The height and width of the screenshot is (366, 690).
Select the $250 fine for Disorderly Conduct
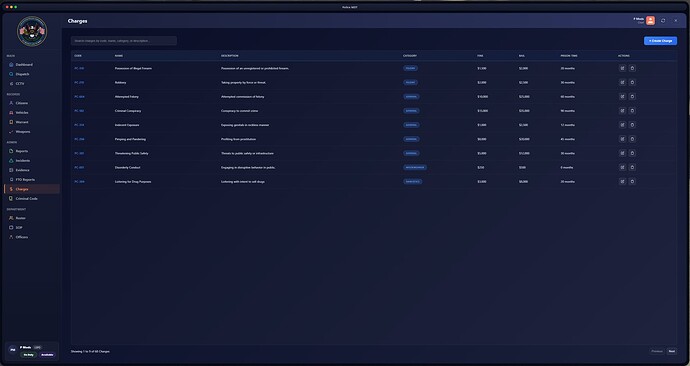(x=481, y=167)
